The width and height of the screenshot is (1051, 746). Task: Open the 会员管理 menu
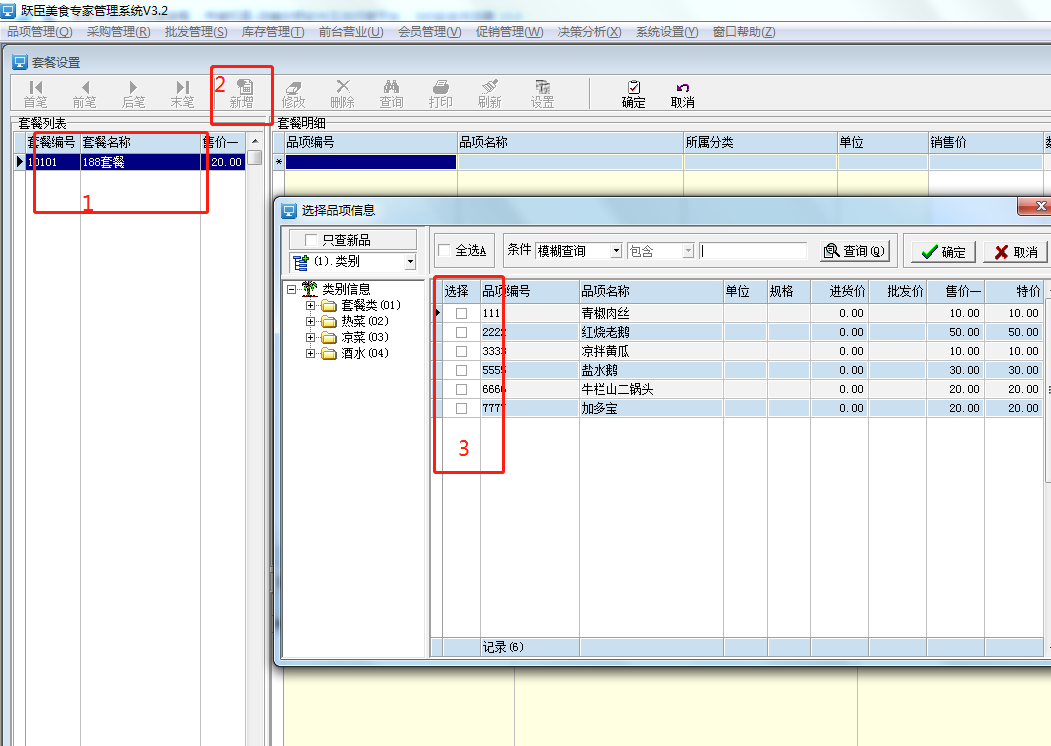[x=429, y=32]
